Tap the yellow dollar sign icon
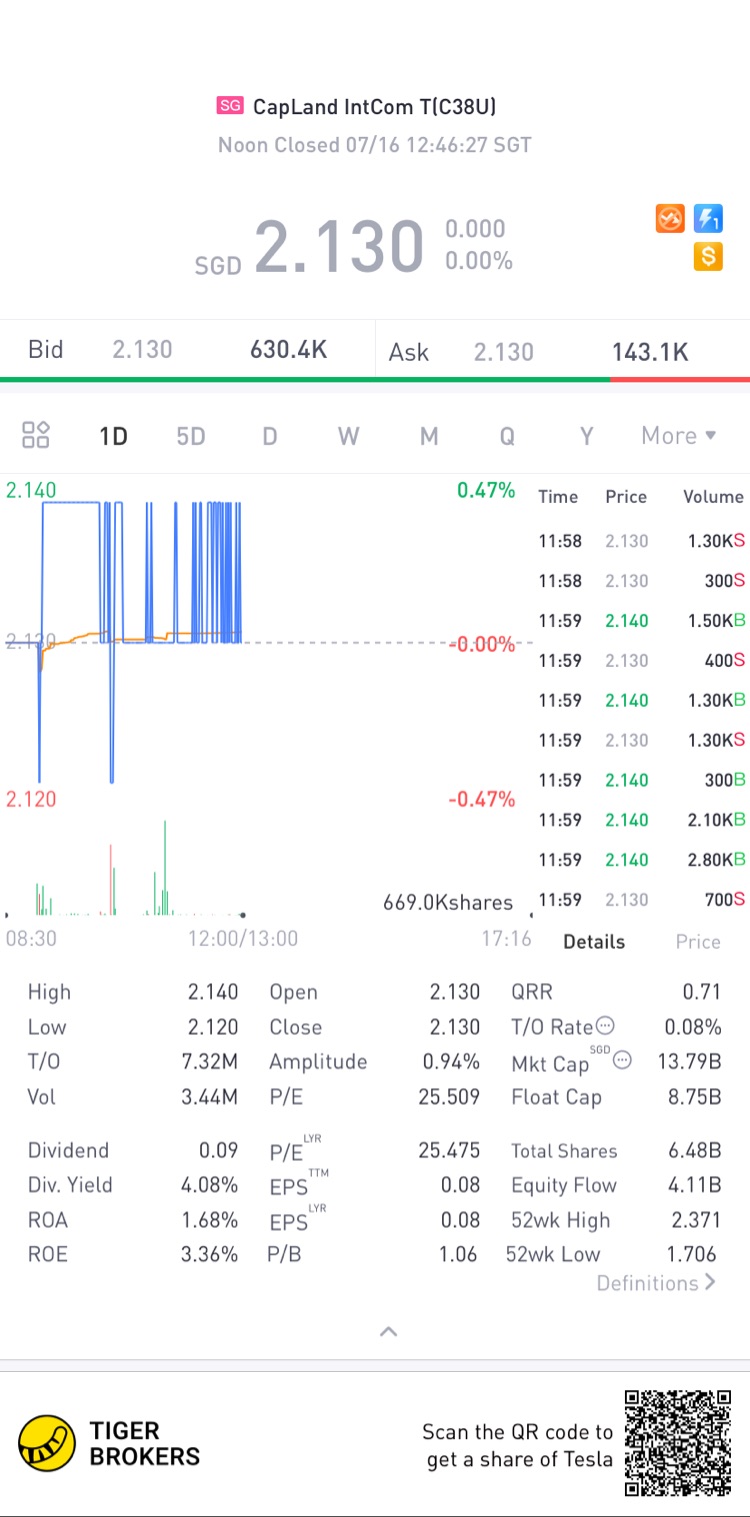This screenshot has width=750, height=1517. pos(708,256)
